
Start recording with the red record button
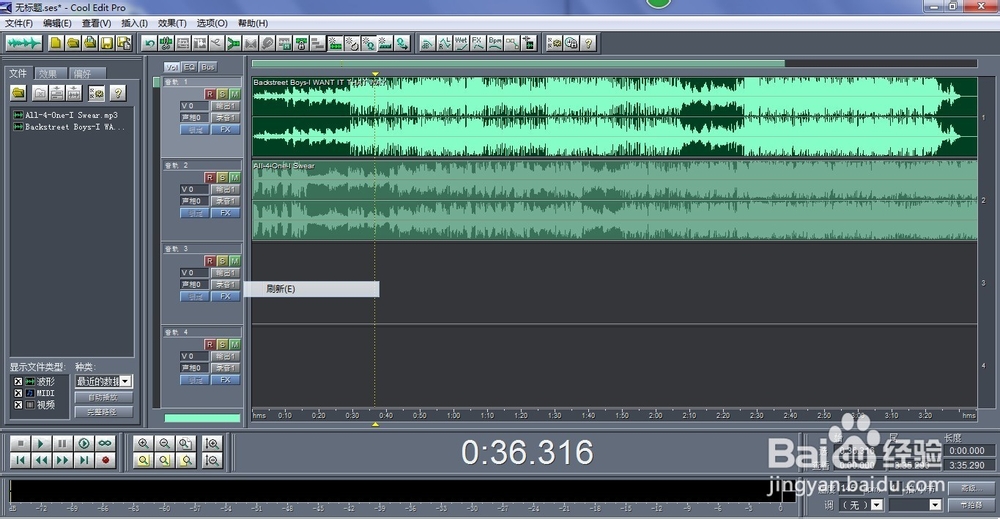(x=105, y=460)
